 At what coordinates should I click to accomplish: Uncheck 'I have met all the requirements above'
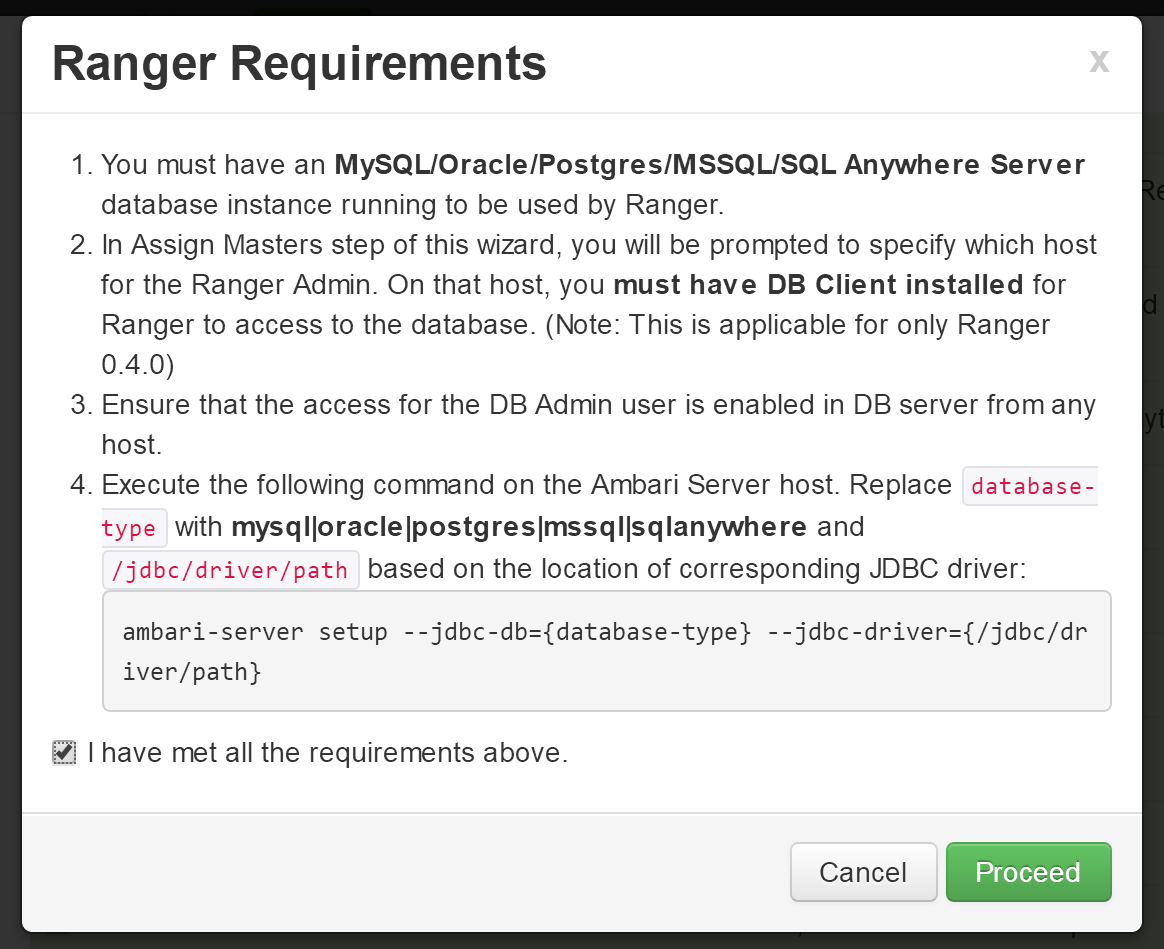(65, 752)
